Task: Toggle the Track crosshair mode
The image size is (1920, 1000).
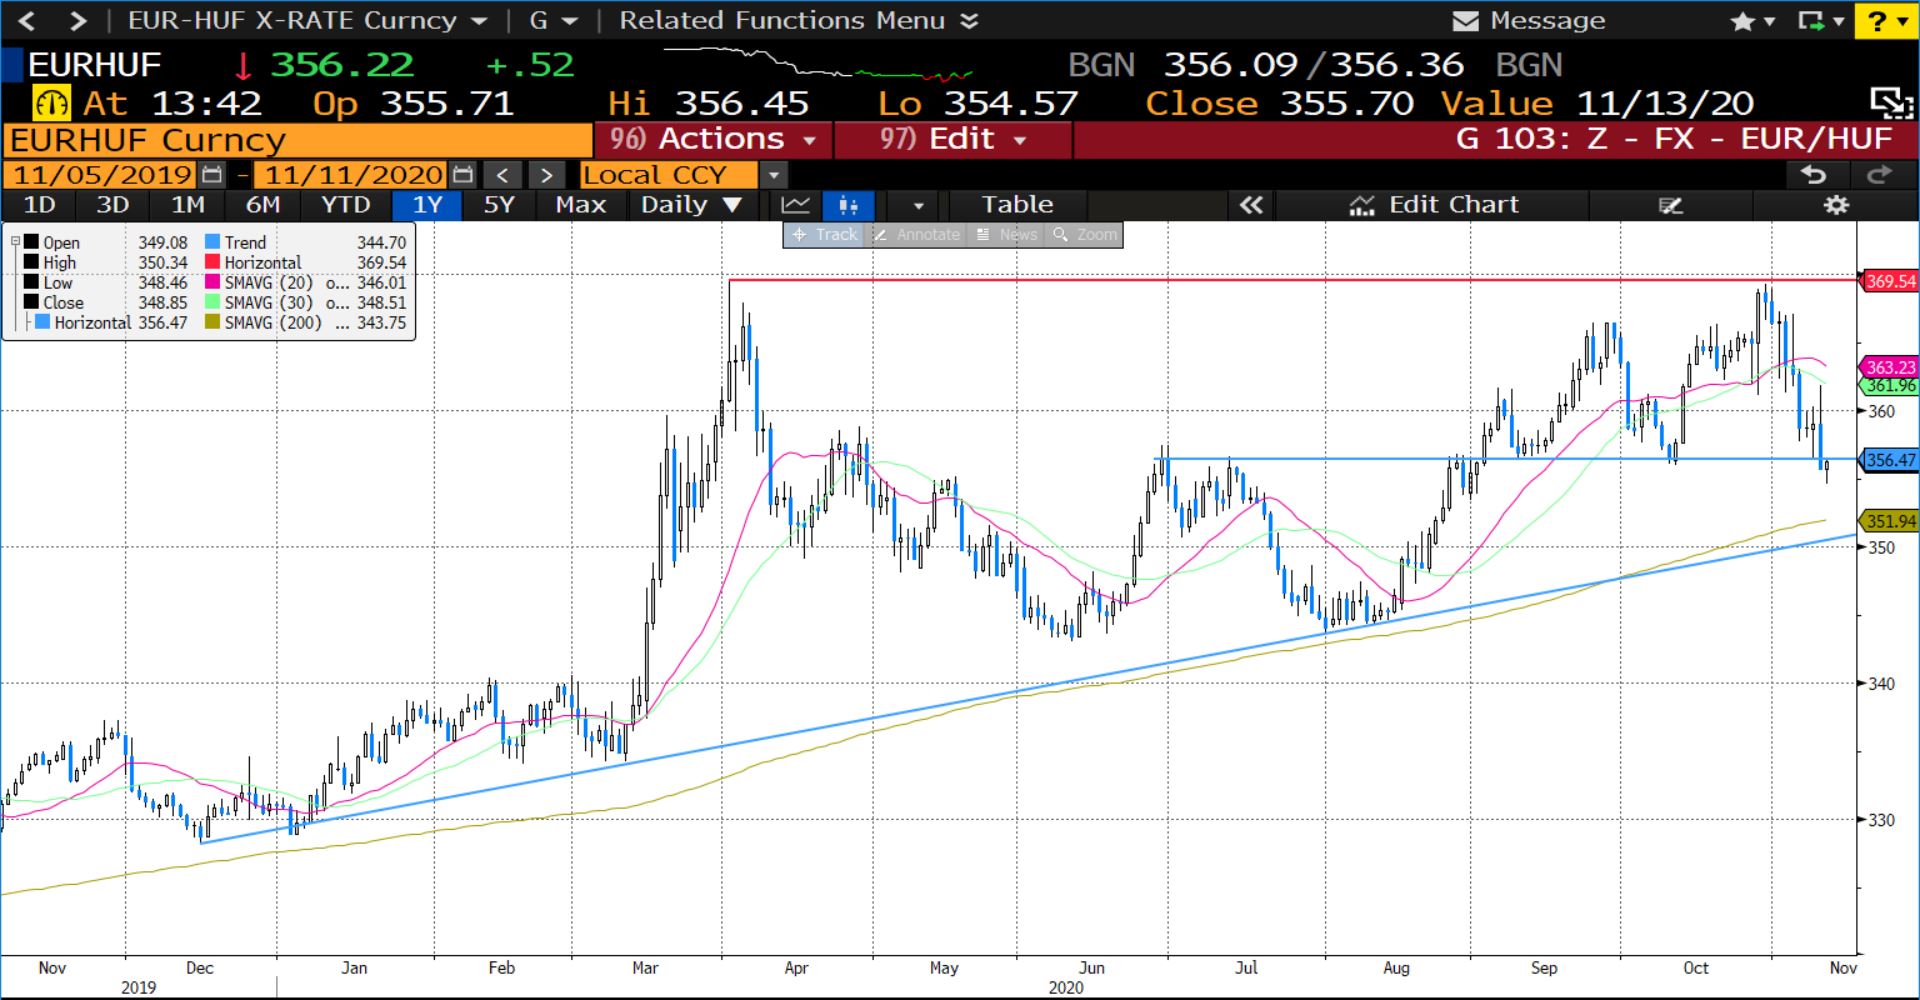Action: 824,235
